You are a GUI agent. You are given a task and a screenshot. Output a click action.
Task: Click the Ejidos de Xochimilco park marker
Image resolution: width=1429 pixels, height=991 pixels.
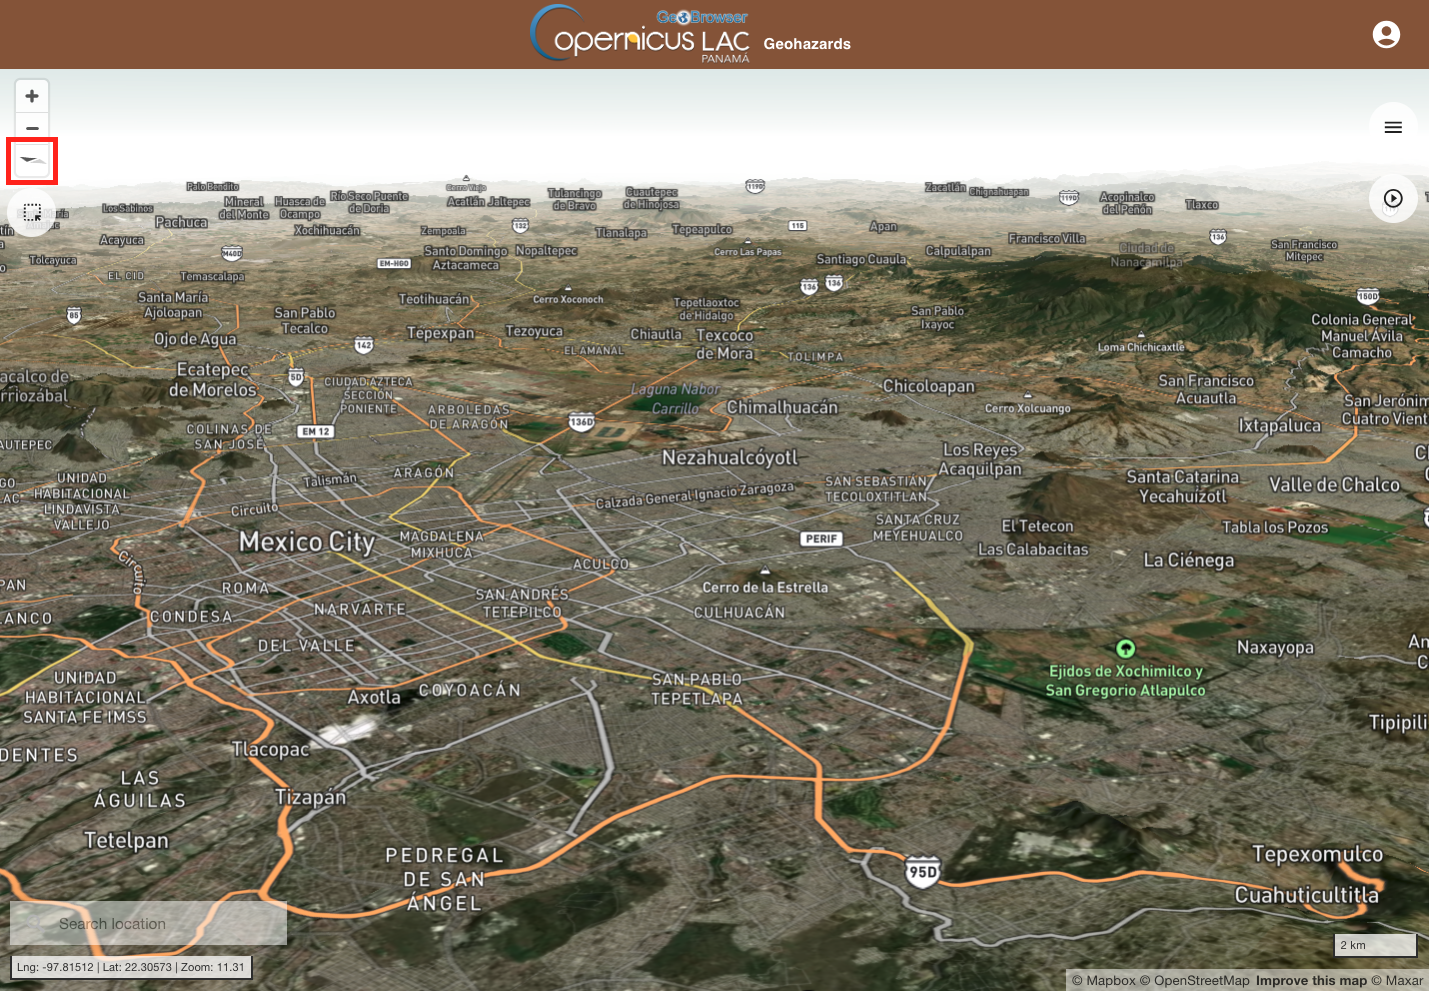(1125, 649)
